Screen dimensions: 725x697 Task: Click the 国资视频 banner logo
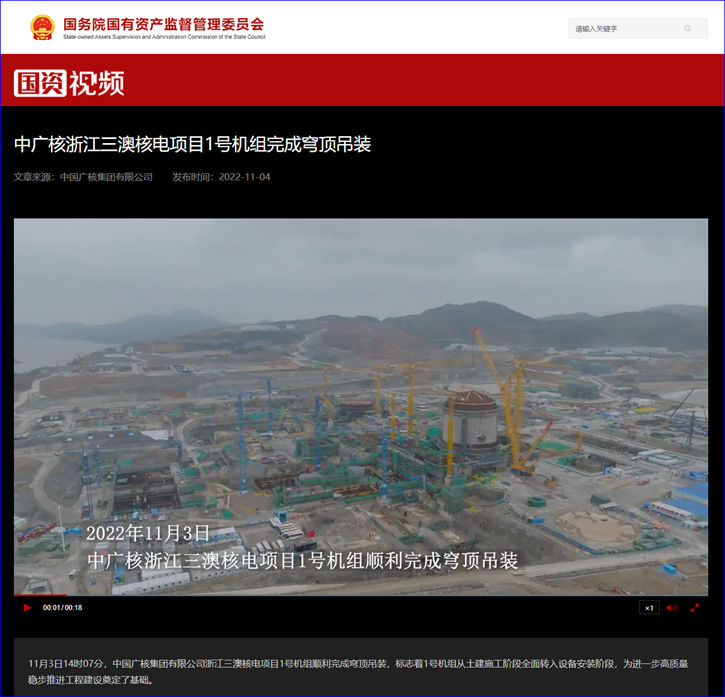tap(69, 82)
